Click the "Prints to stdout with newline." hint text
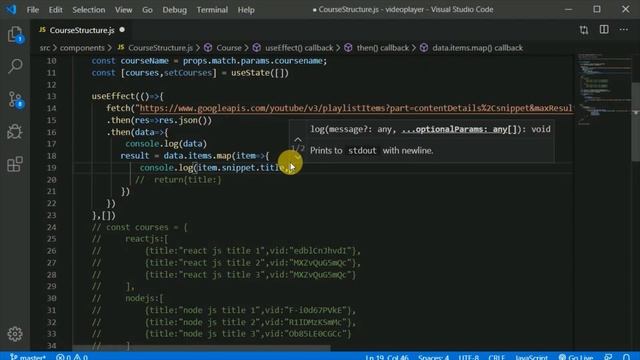 click(371, 151)
